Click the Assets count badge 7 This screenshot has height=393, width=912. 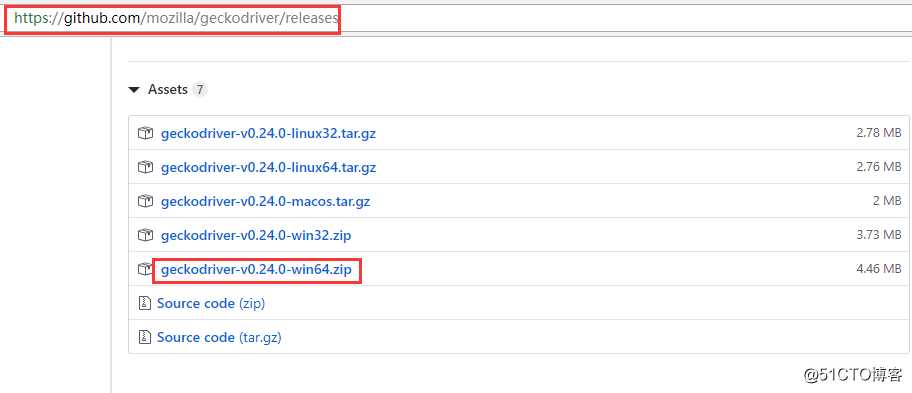200,90
